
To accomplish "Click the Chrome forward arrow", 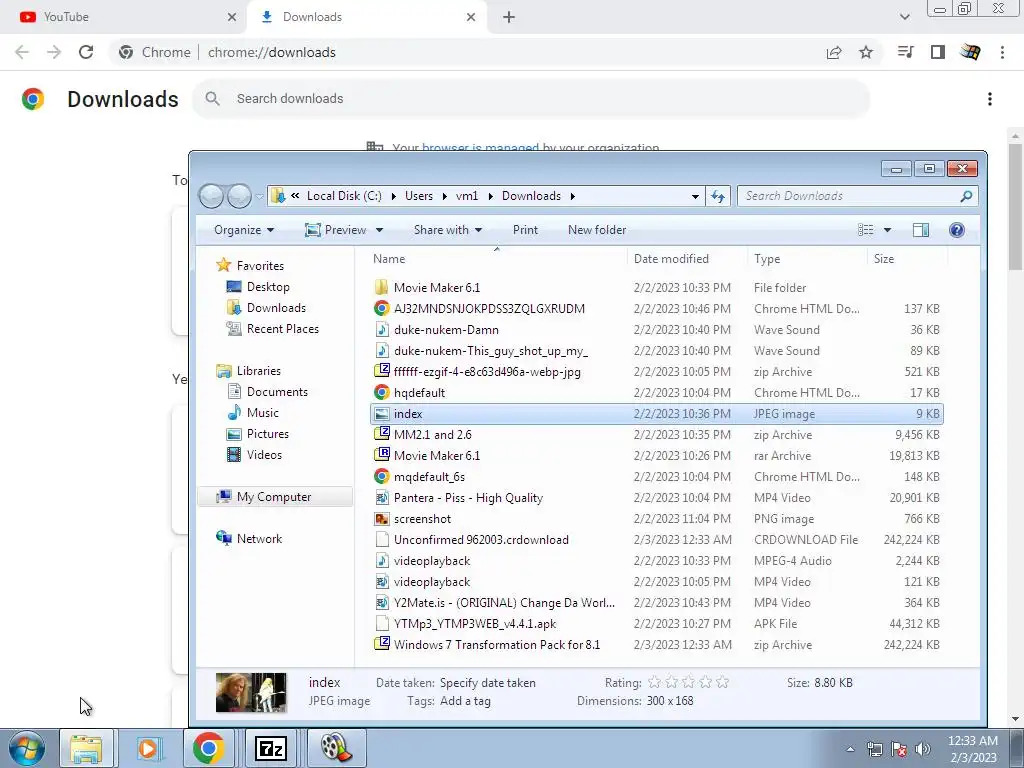I will 54,52.
